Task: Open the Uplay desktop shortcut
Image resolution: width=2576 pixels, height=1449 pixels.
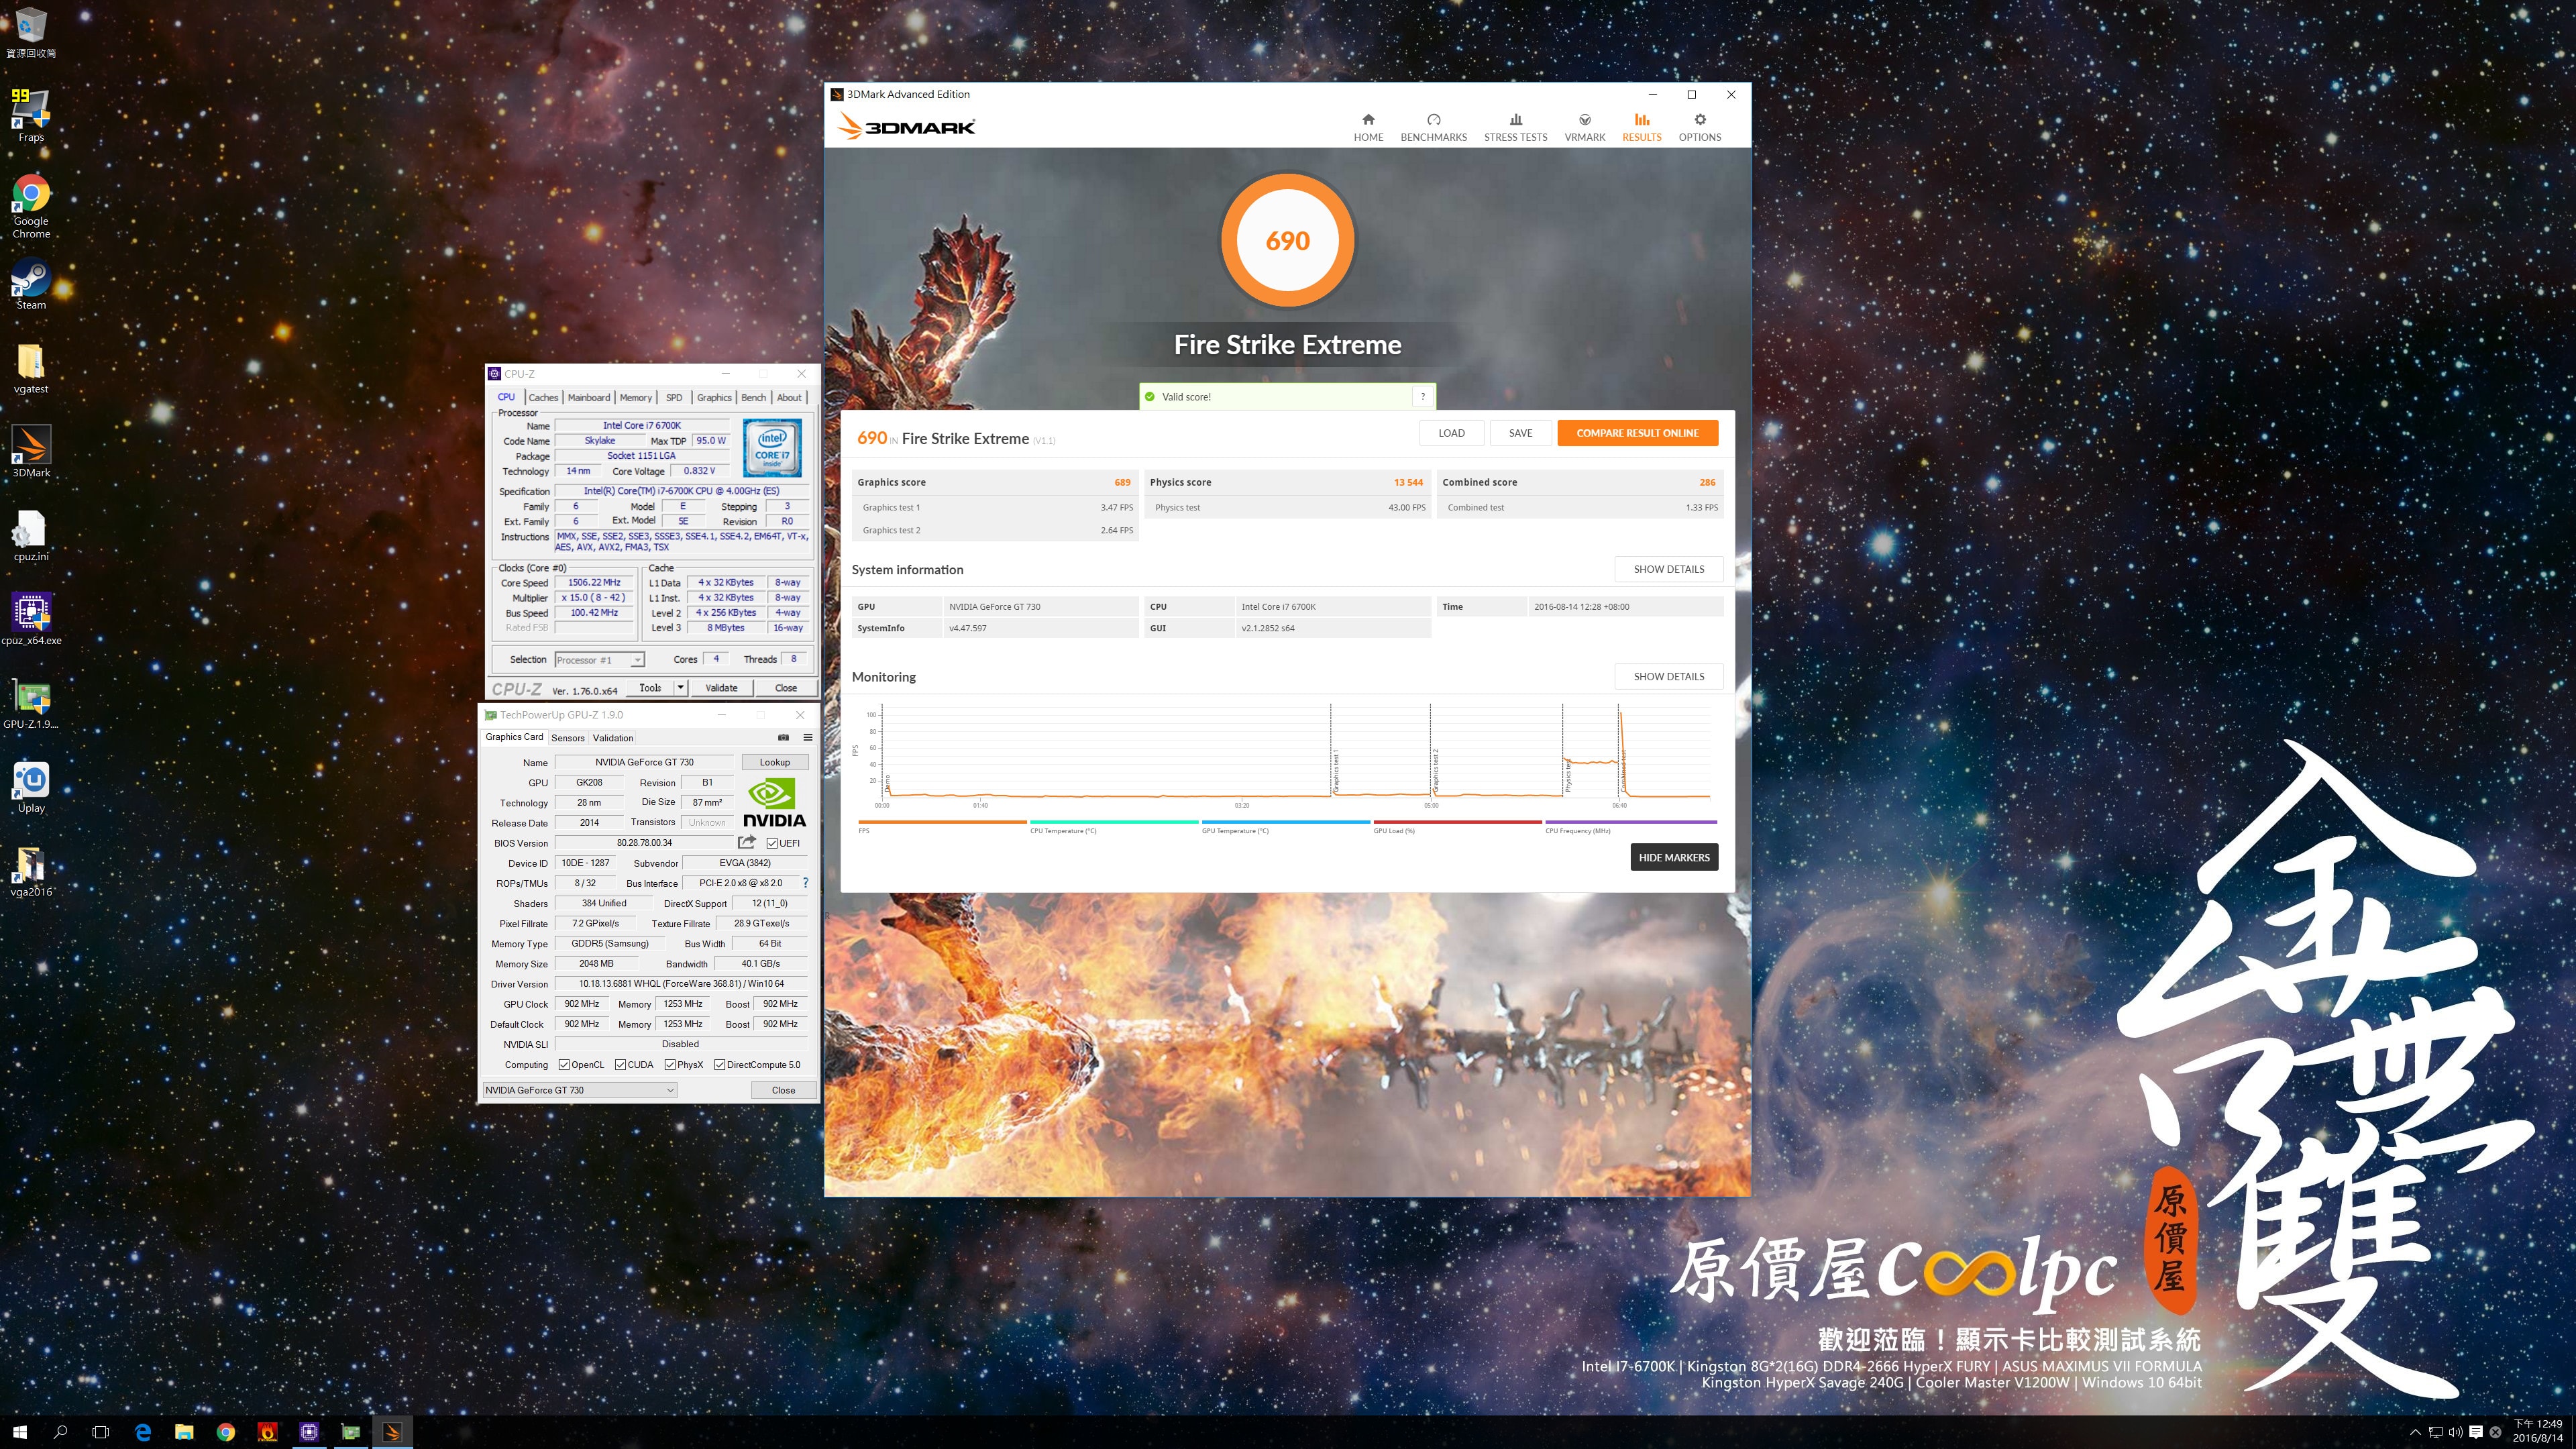Action: point(31,787)
